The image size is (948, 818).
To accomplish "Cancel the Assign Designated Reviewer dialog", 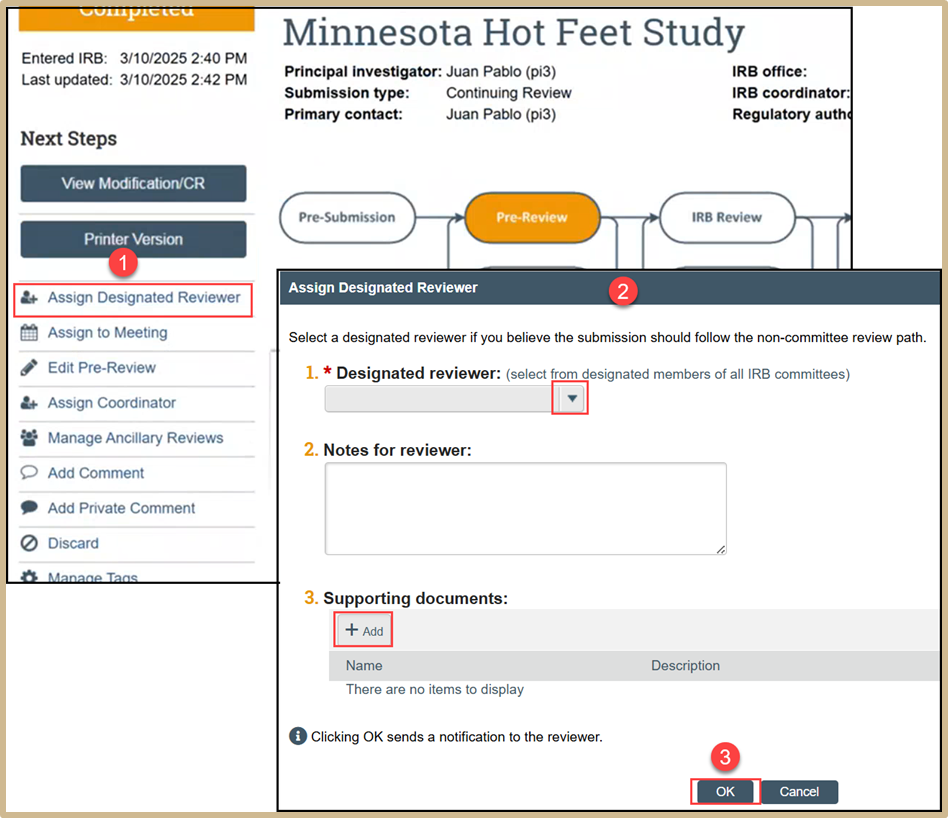I will [799, 791].
